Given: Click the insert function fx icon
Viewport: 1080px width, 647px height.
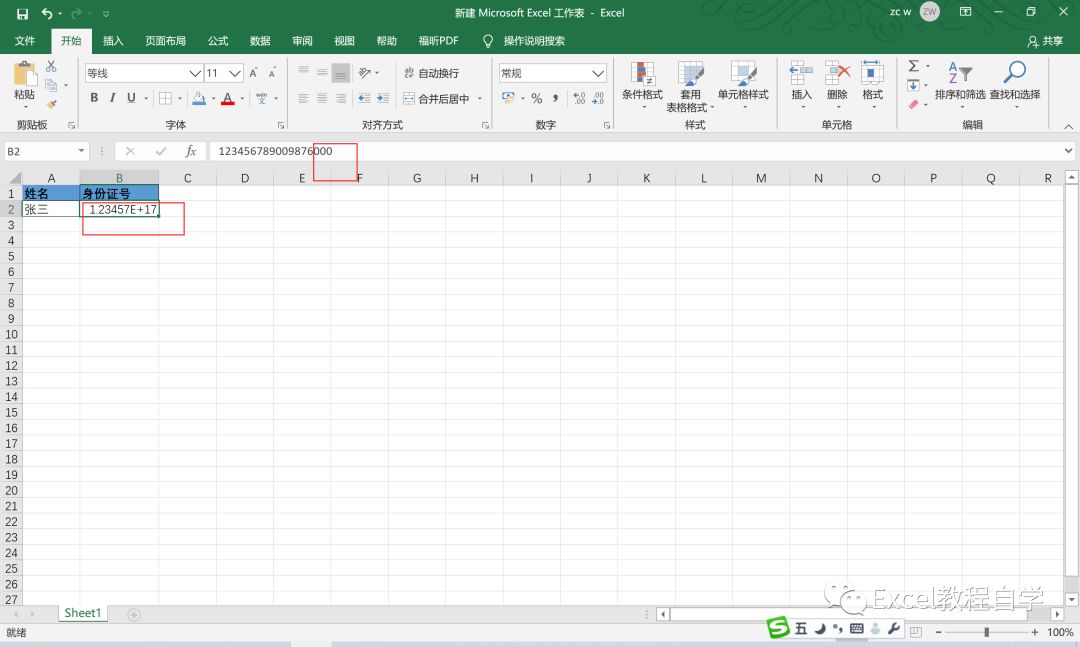Looking at the screenshot, I should coord(191,151).
